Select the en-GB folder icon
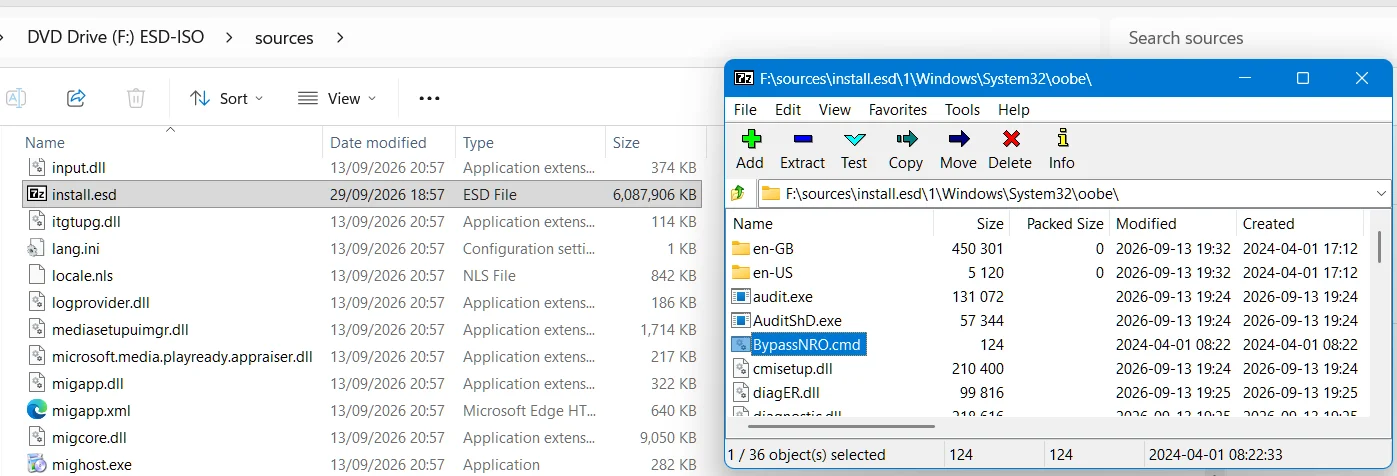 (741, 248)
